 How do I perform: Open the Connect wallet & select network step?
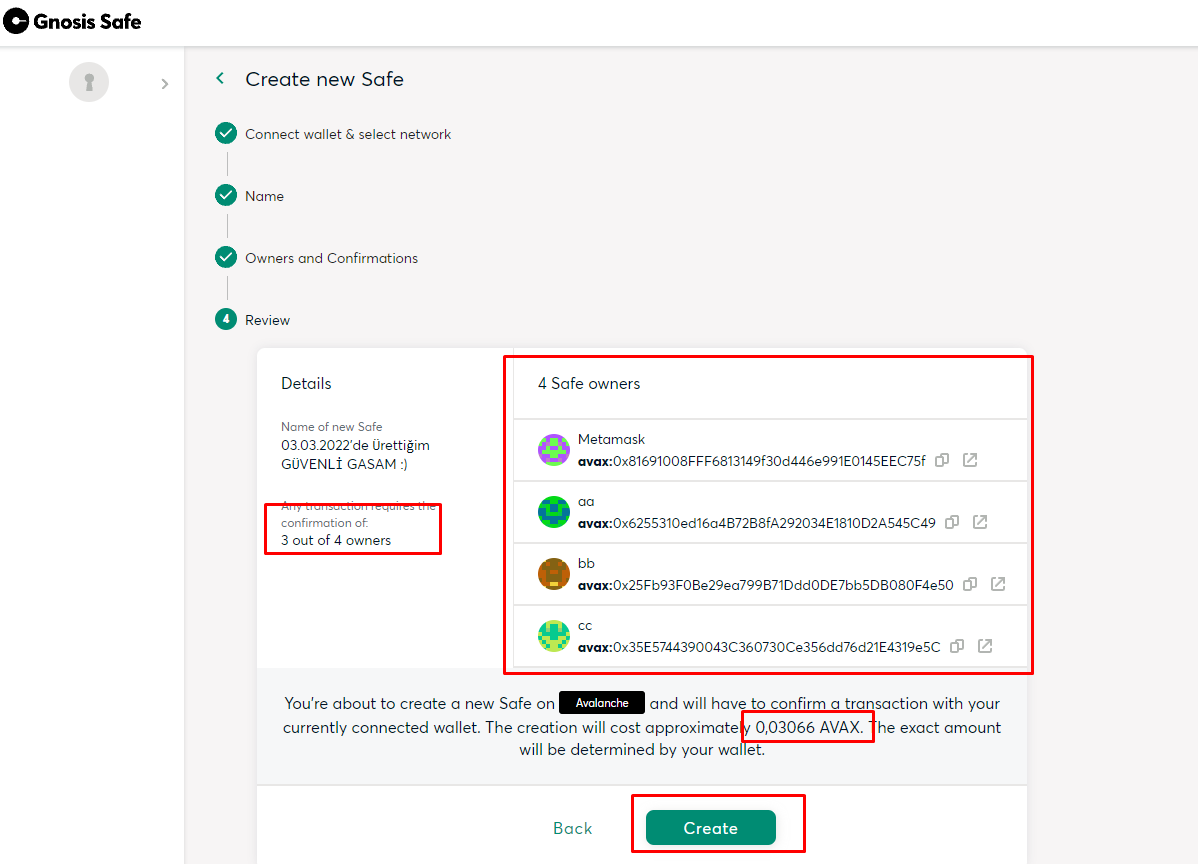348,134
